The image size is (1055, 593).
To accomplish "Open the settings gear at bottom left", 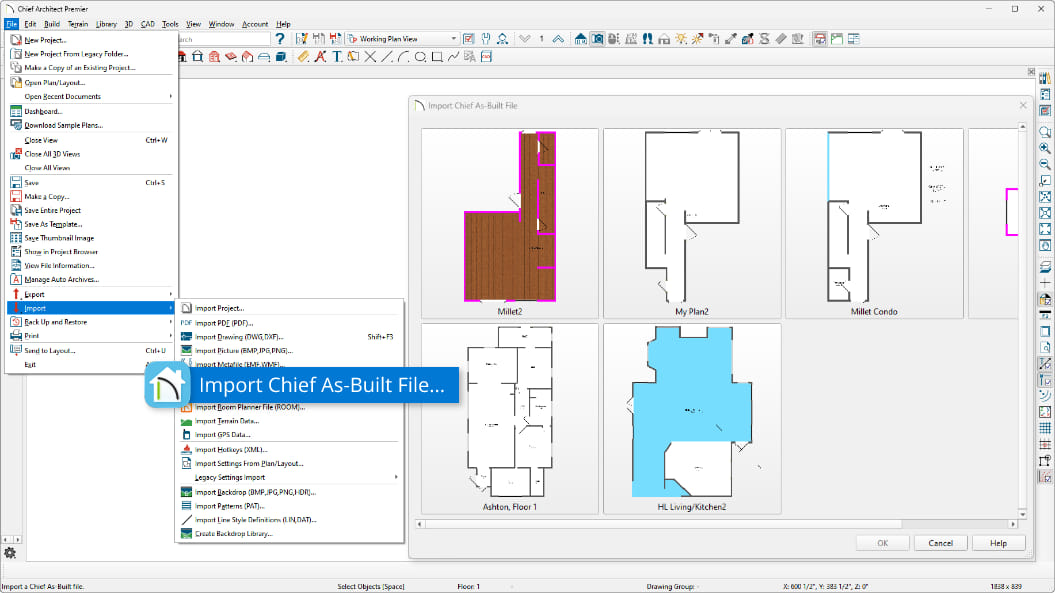I will (10, 553).
